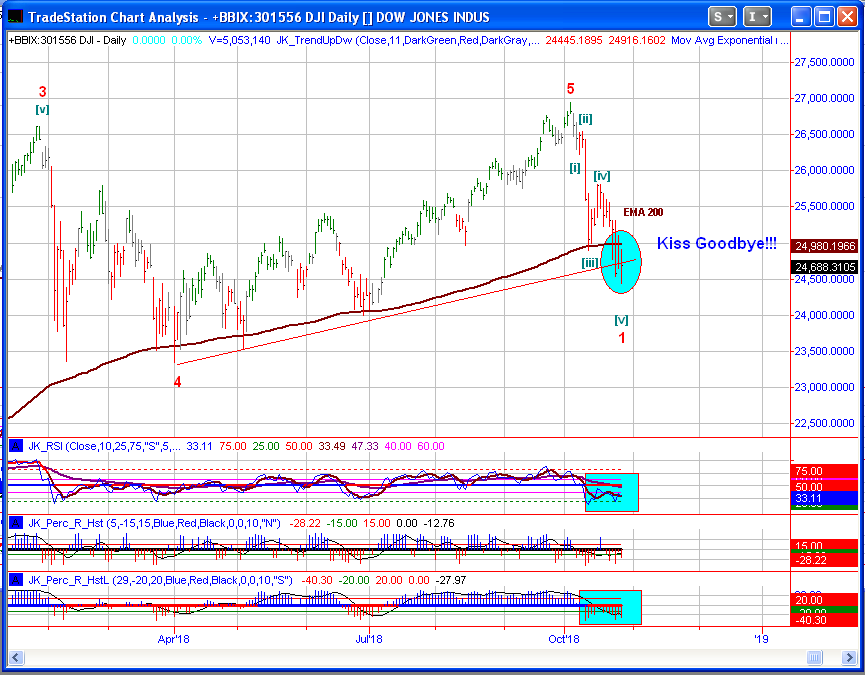Click the 27,000.0000 price axis label
Image resolution: width=865 pixels, height=675 pixels.
pyautogui.click(x=824, y=98)
